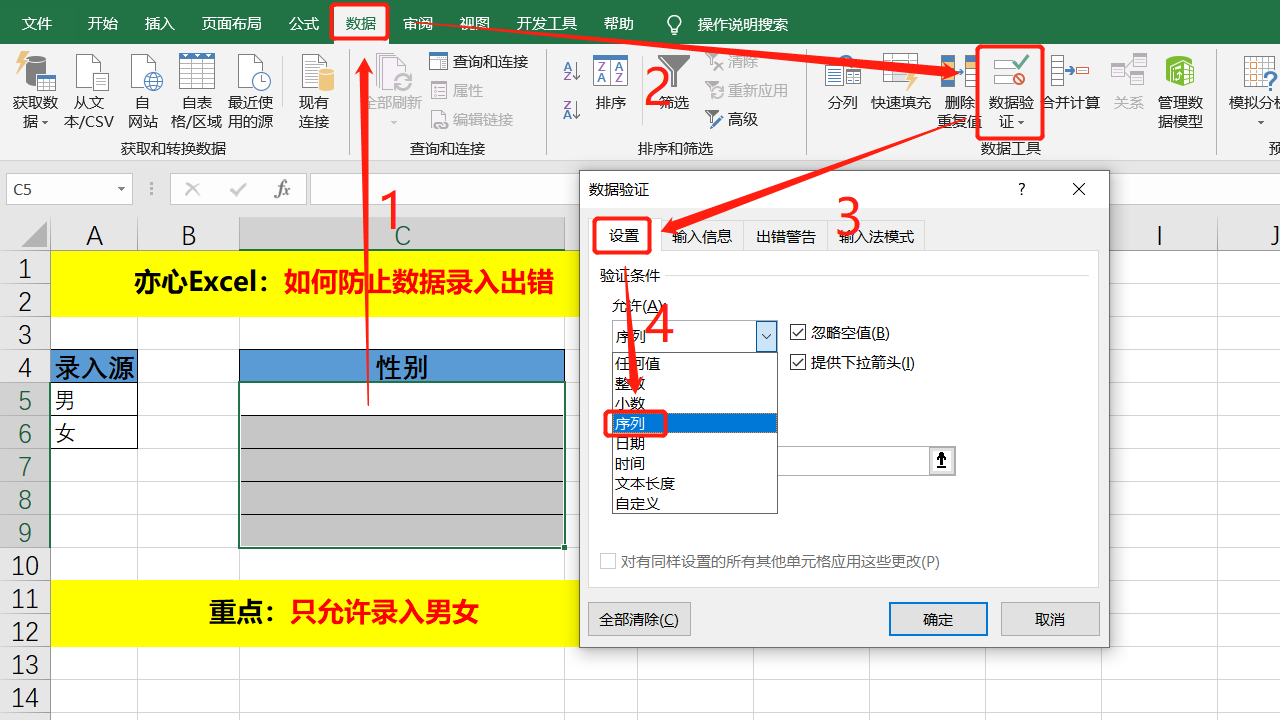Check the apply-to-all-cells 对有同样设置 checkbox
Image resolution: width=1280 pixels, height=720 pixels.
click(x=608, y=561)
